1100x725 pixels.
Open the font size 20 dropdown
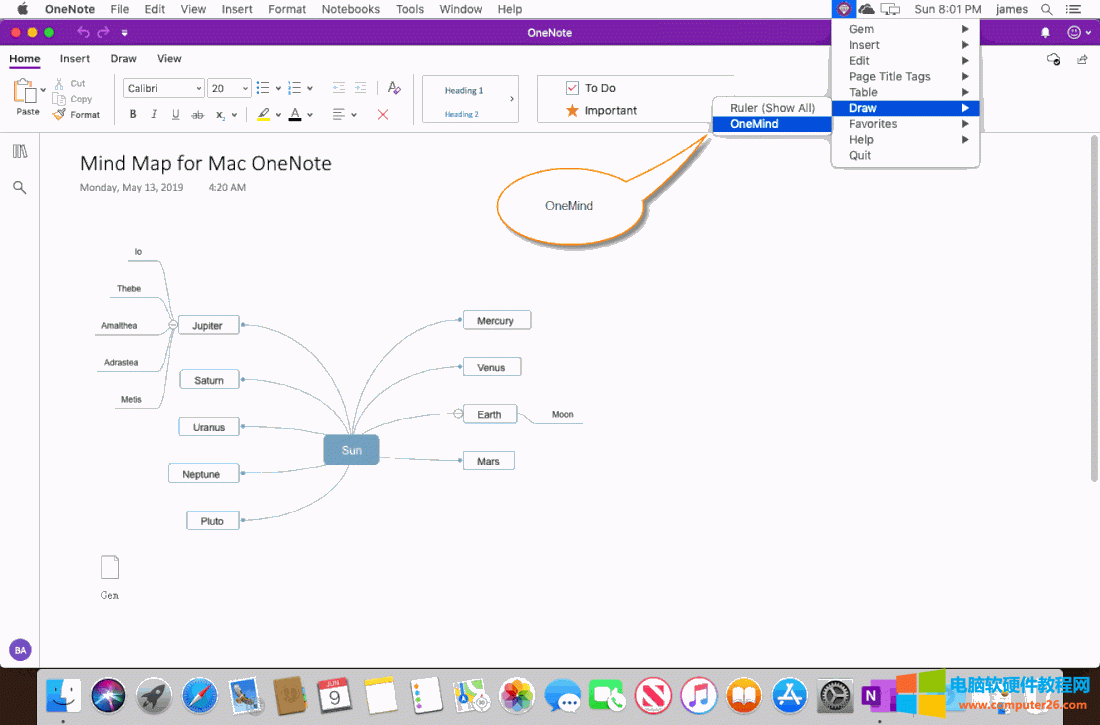point(245,89)
